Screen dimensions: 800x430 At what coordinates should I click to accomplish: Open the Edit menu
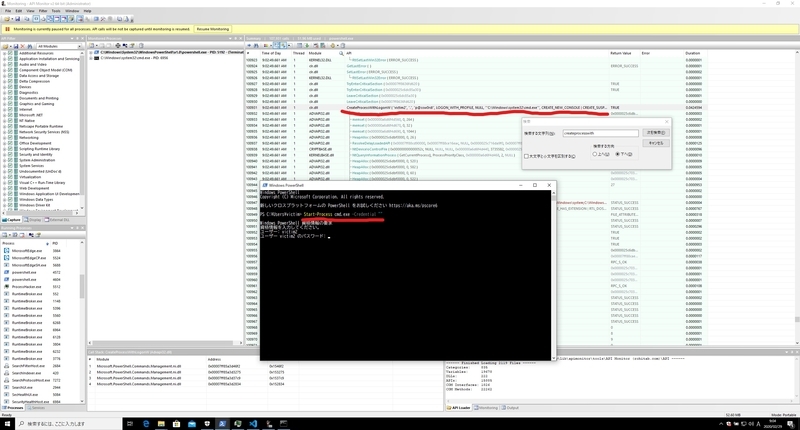[18, 11]
